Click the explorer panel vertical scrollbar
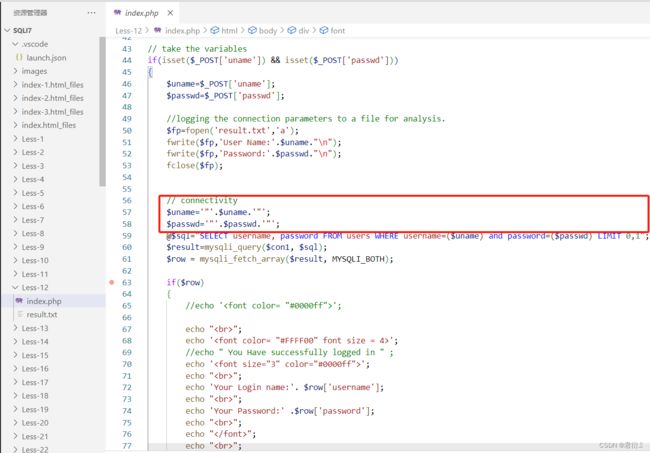Viewport: 650px width, 453px height. [x=102, y=112]
